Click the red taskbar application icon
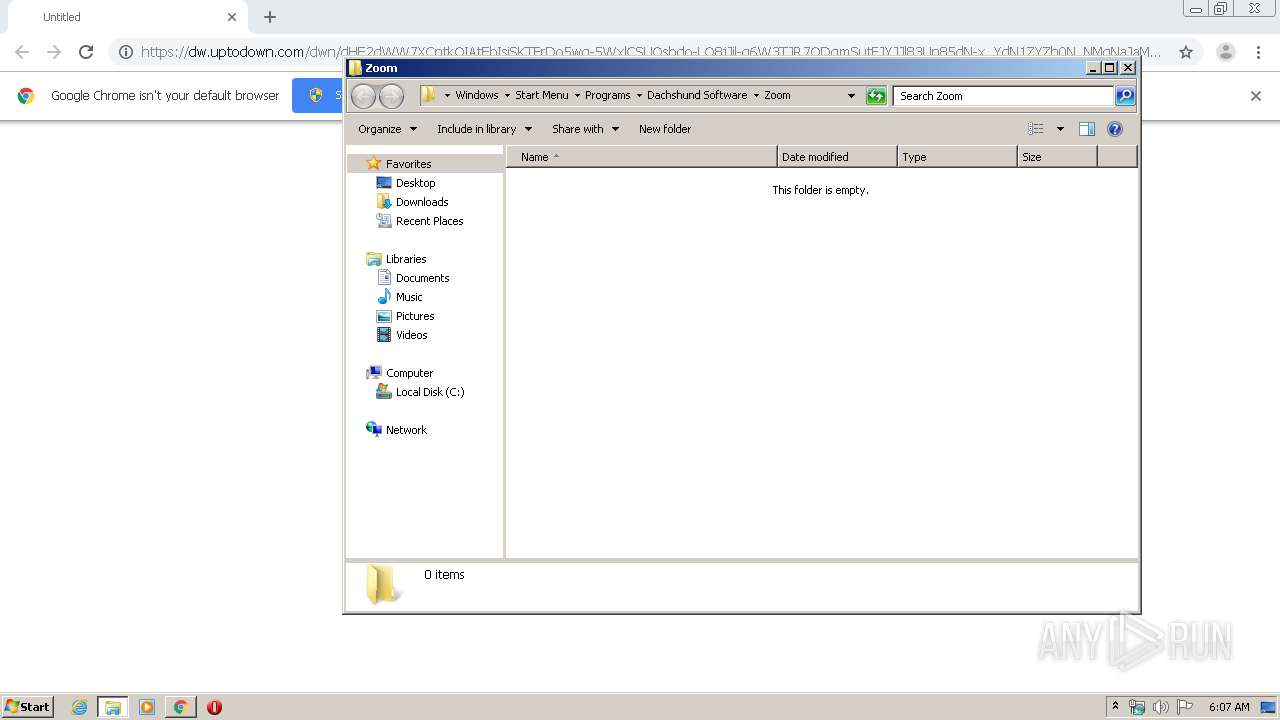The width and height of the screenshot is (1280, 720). 214,707
